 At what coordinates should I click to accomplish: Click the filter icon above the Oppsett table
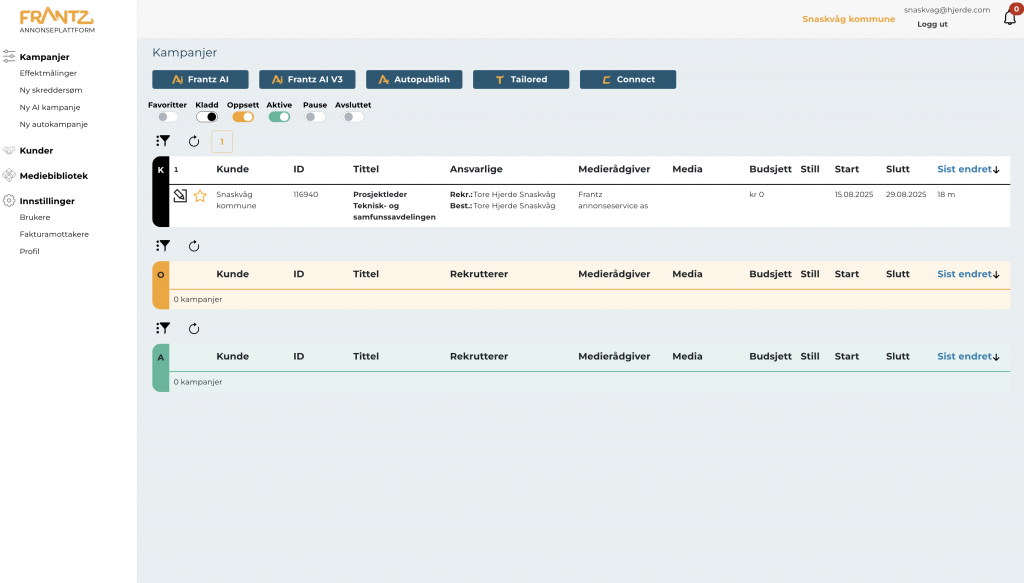163,246
